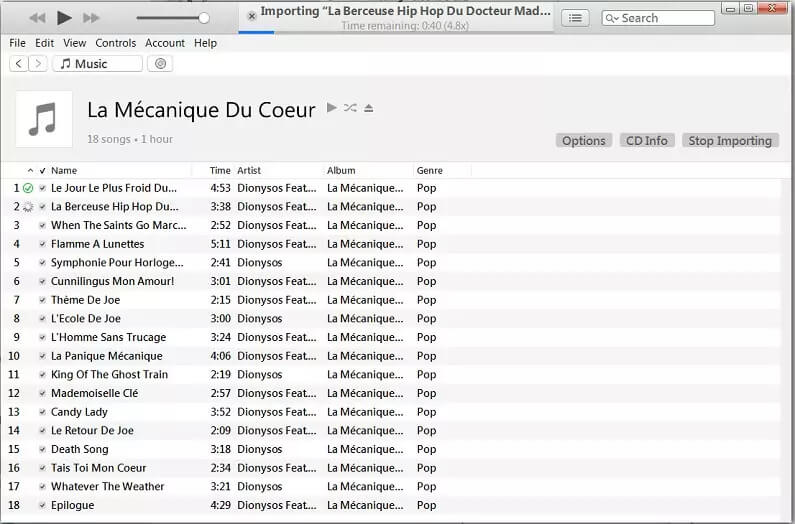Click the Next track fast-forward icon
This screenshot has height=524, width=795.
point(91,18)
